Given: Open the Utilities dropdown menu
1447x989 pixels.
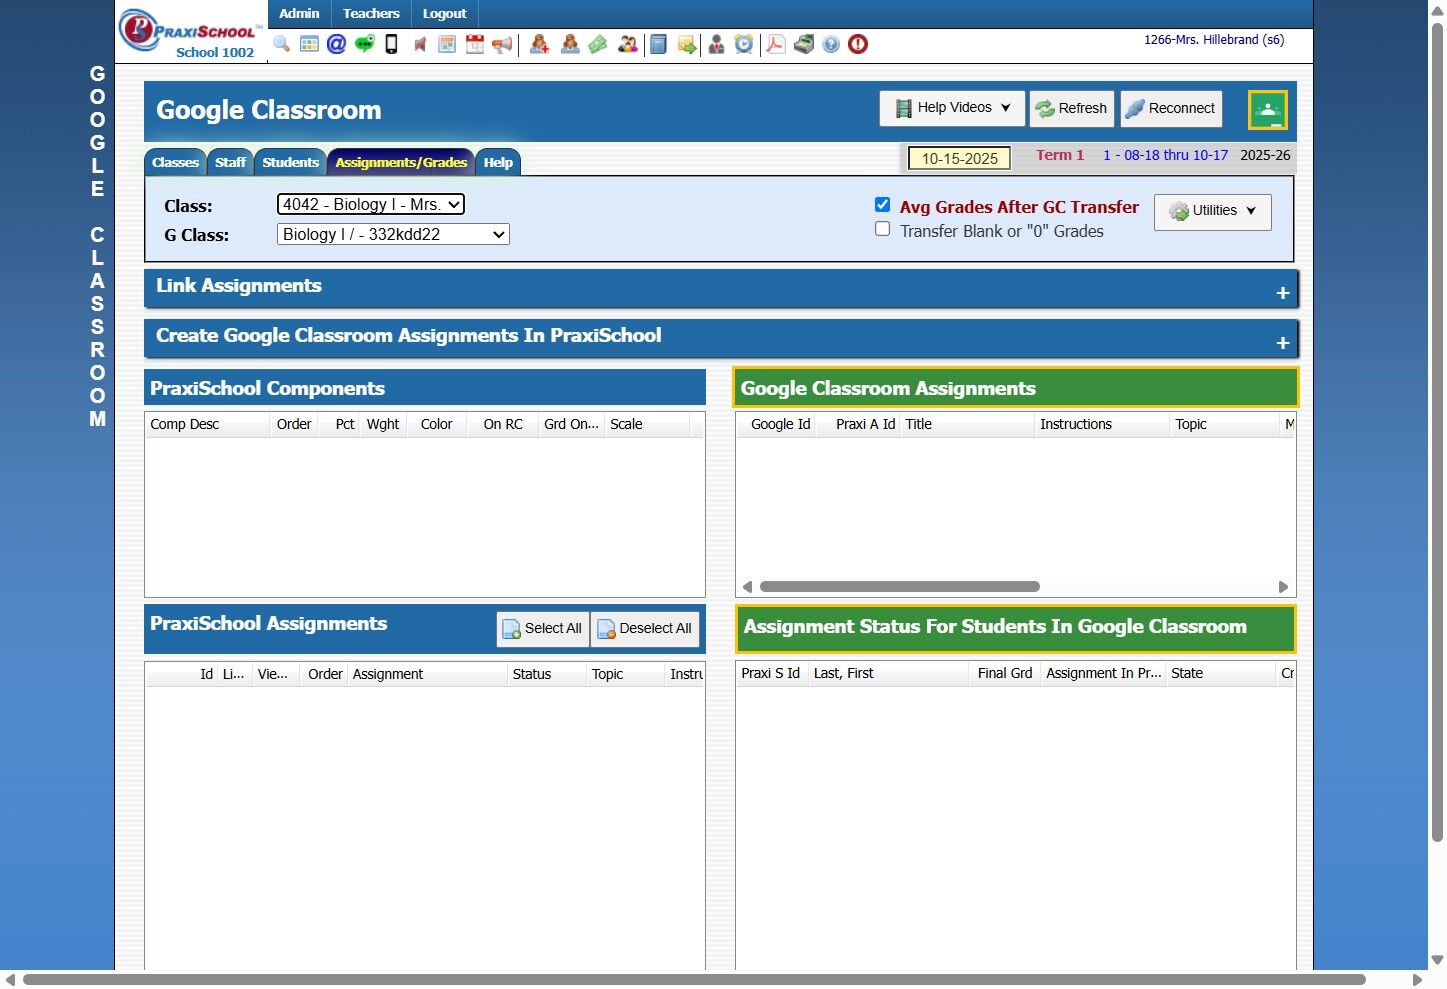Looking at the screenshot, I should [1213, 212].
